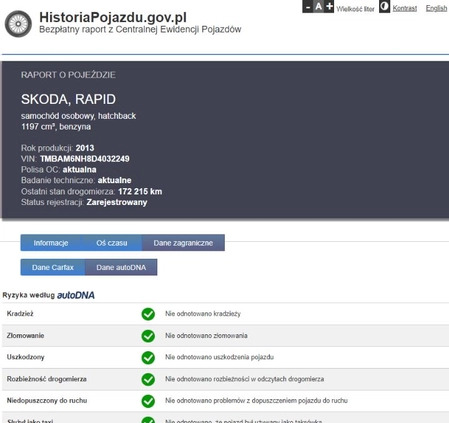Click 'Bezpłatny raport z Centralnej Ewidencji' subtitle

[x=140, y=29]
